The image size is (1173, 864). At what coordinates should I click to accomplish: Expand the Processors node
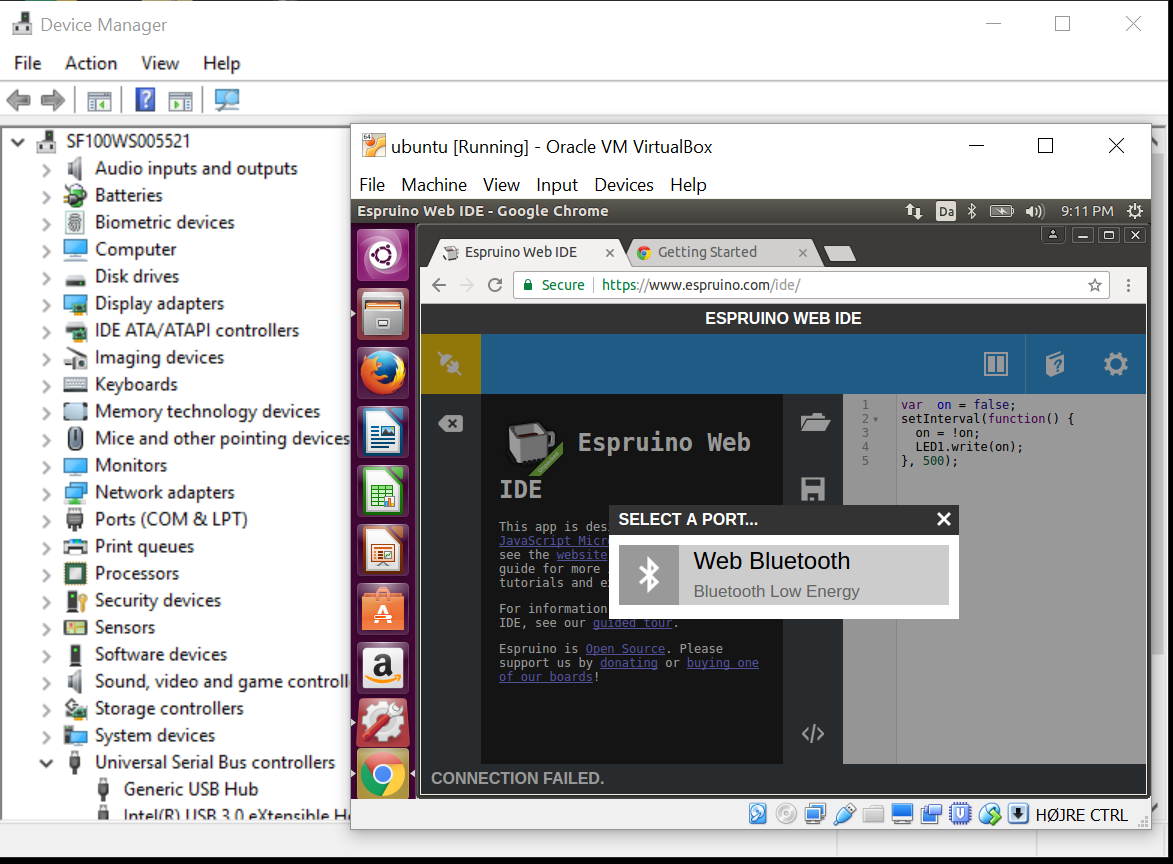[46, 575]
